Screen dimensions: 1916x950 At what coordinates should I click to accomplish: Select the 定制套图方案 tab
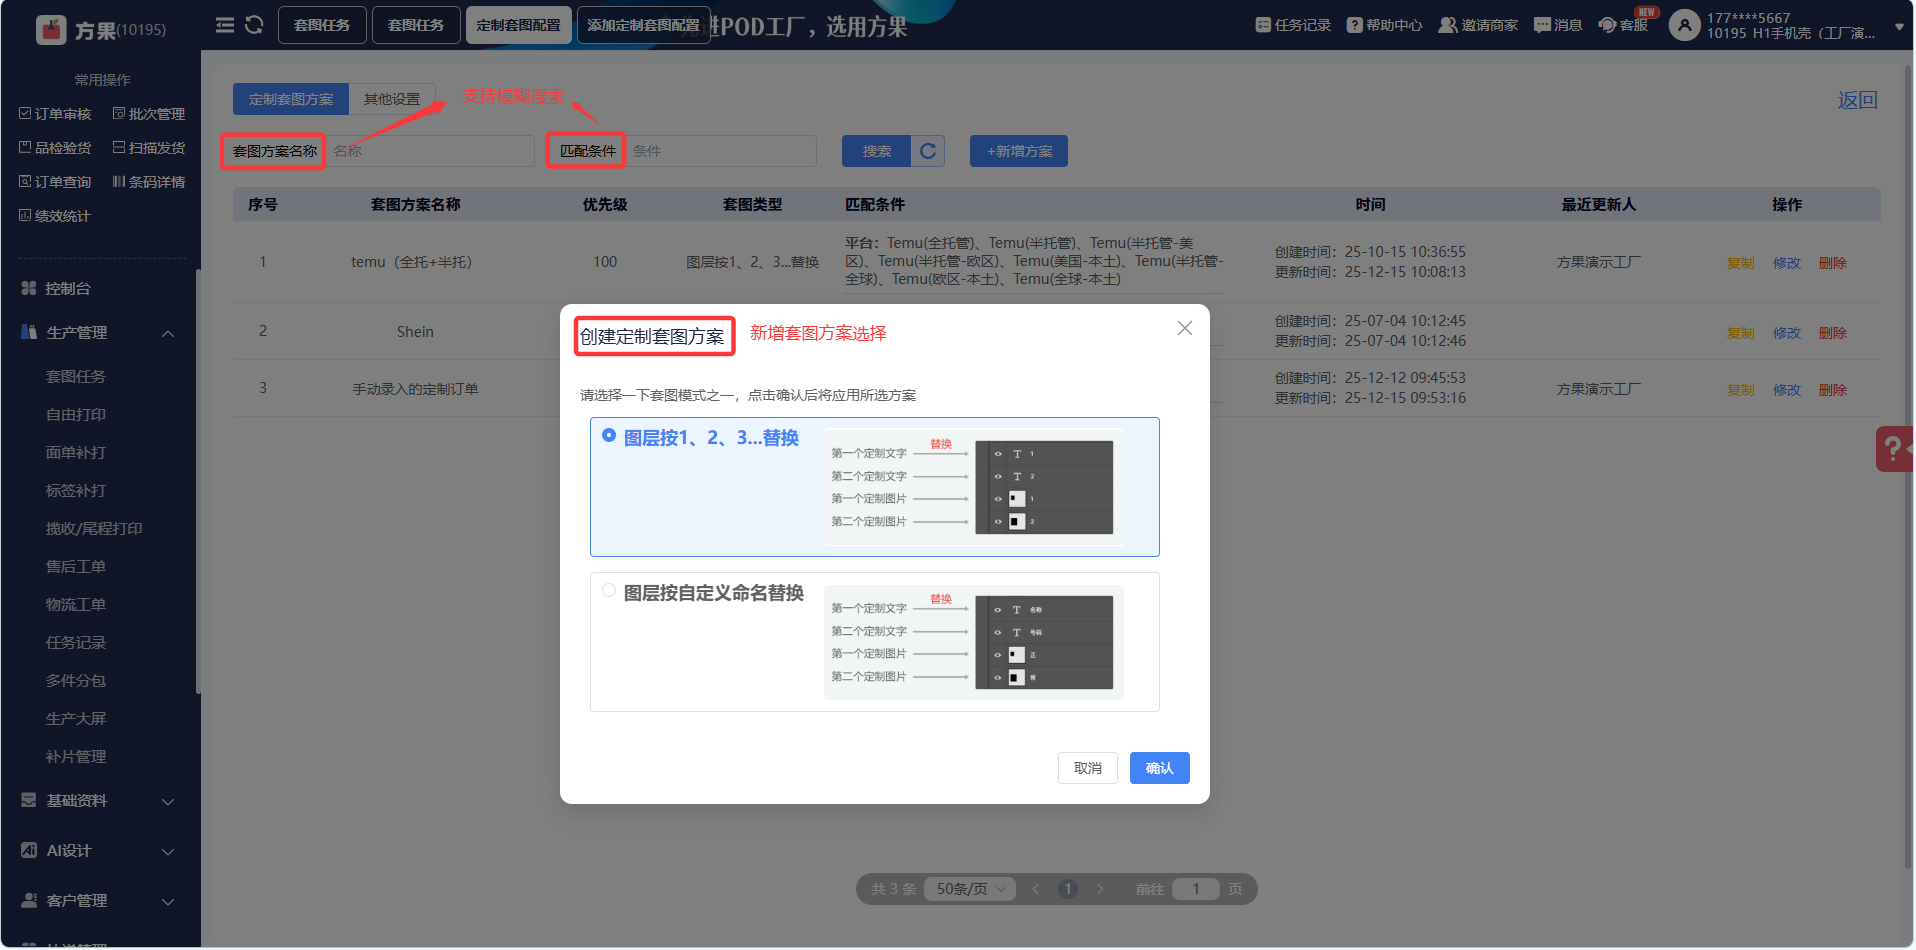[291, 99]
